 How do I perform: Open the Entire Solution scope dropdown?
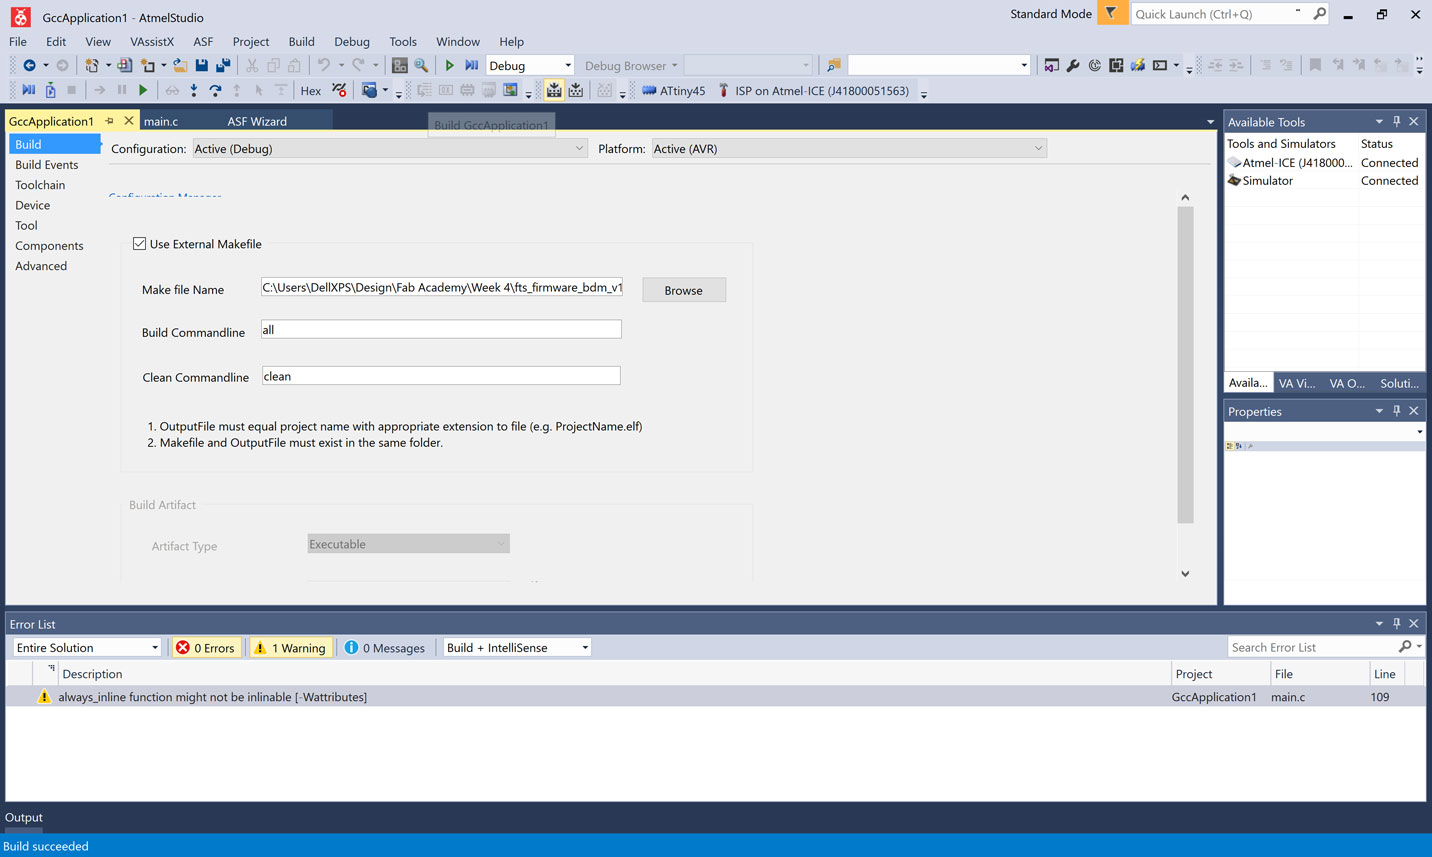87,648
